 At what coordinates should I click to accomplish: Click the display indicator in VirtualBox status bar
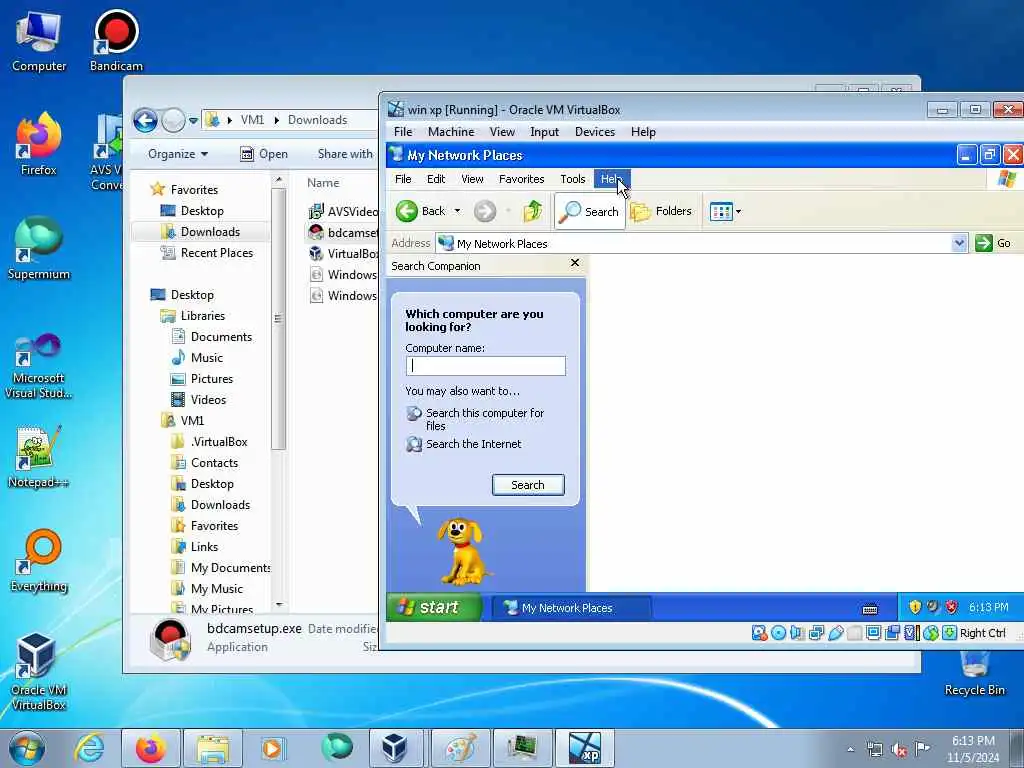point(873,632)
